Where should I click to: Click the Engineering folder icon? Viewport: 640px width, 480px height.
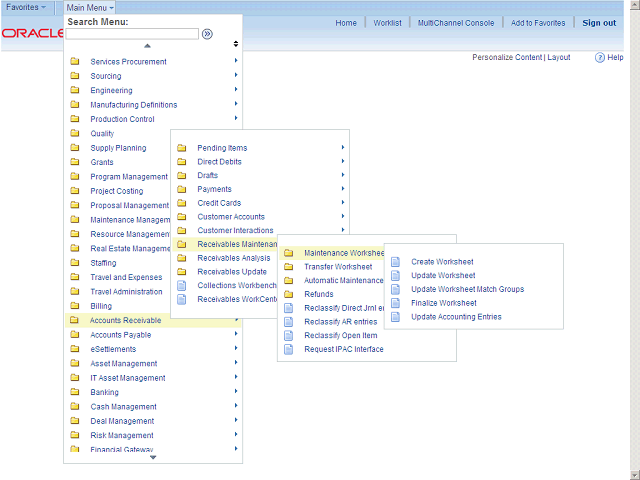[75, 90]
